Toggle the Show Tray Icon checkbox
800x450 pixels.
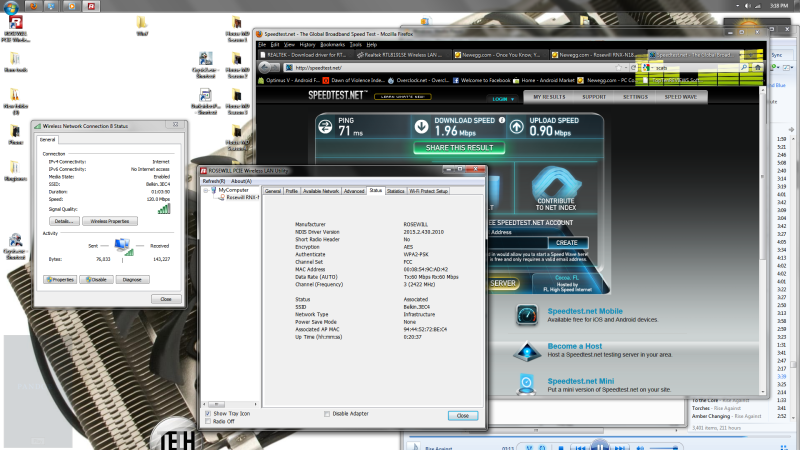coord(208,413)
